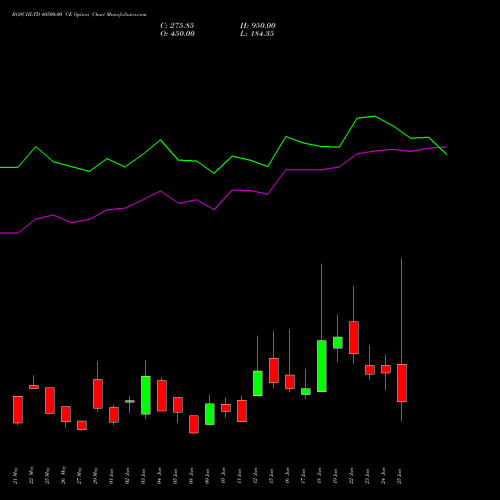The width and height of the screenshot is (500, 500).
Task: Click the green candlestick for 09 Jun
Action: tap(210, 414)
